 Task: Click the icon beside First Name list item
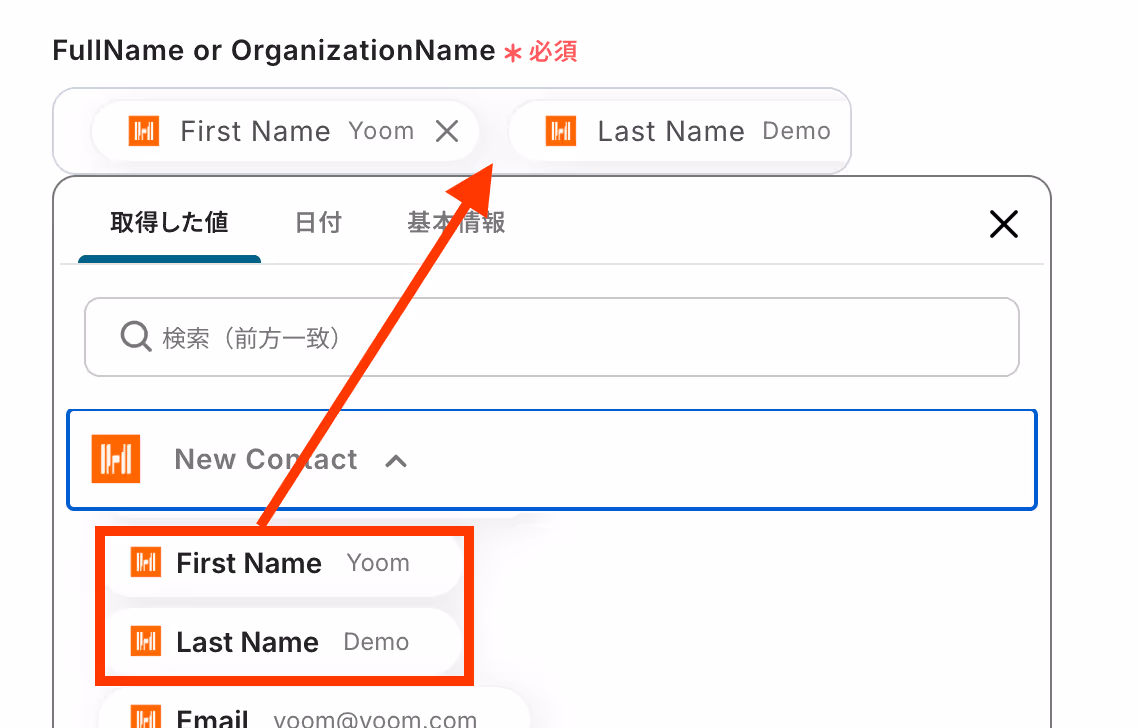point(145,563)
